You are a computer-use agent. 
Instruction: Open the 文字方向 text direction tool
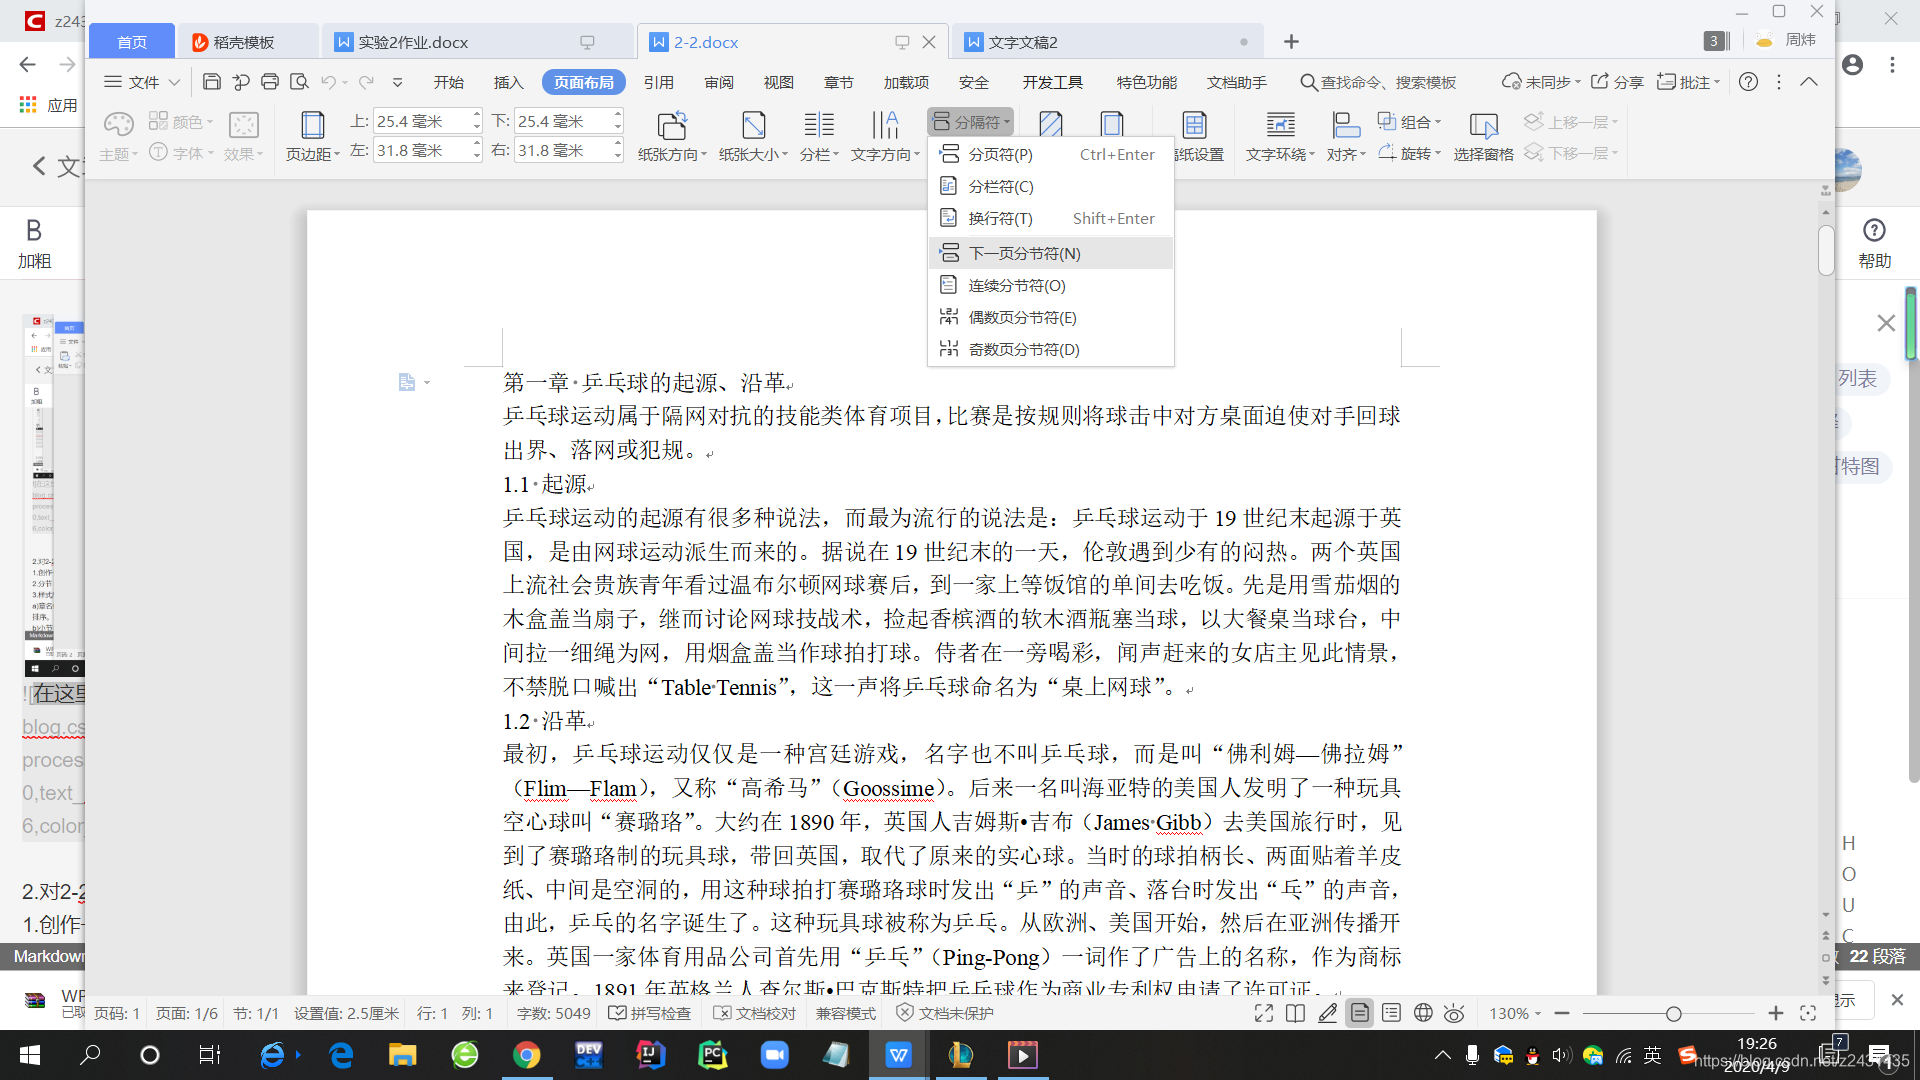[885, 135]
